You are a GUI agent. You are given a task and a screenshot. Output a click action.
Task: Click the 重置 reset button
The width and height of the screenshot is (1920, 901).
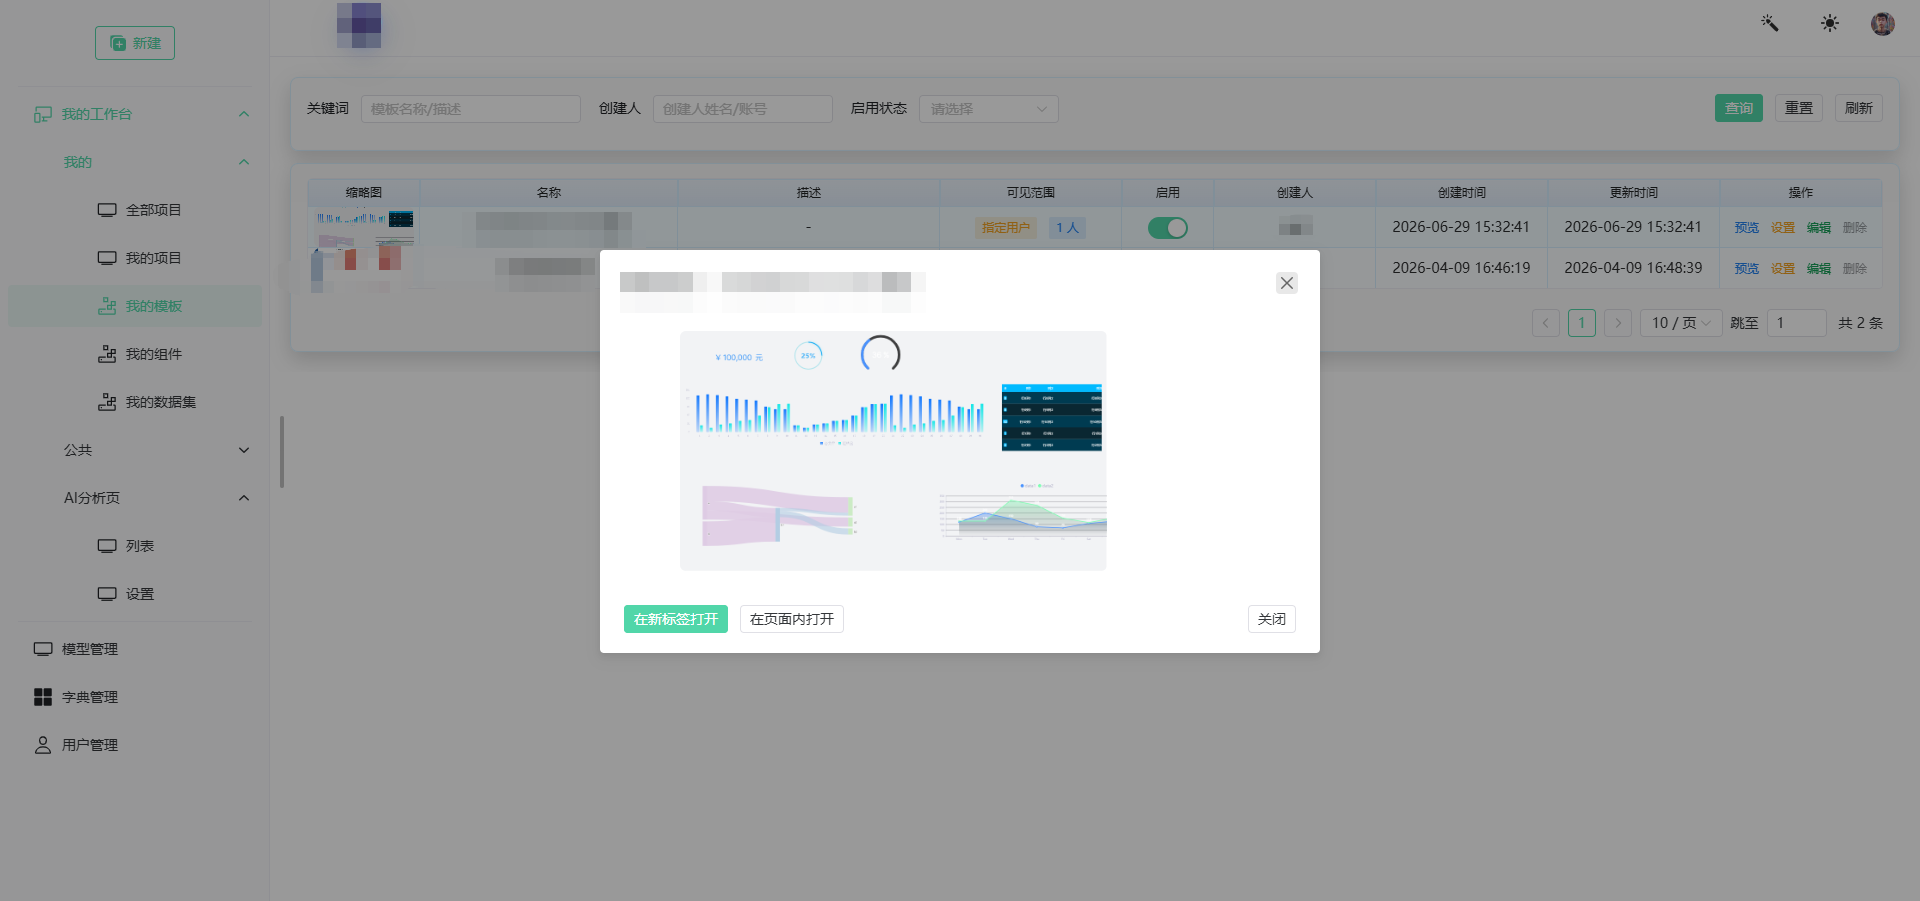click(x=1799, y=108)
